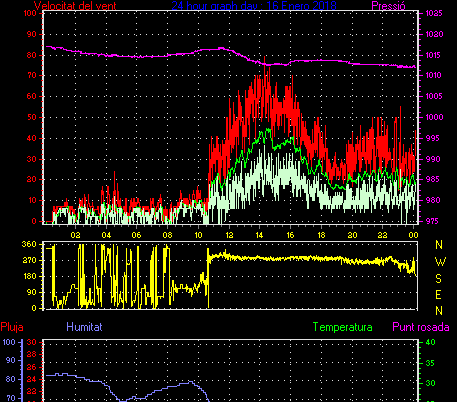The width and height of the screenshot is (457, 402).
Task: Click the magenta 'Punt rosada' label
Action: (421, 327)
